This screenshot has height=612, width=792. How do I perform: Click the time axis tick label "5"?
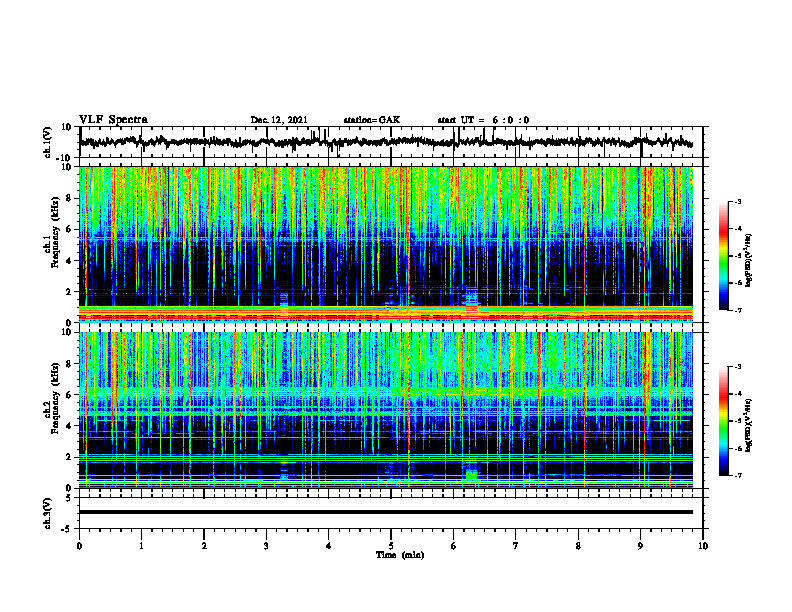coord(391,546)
